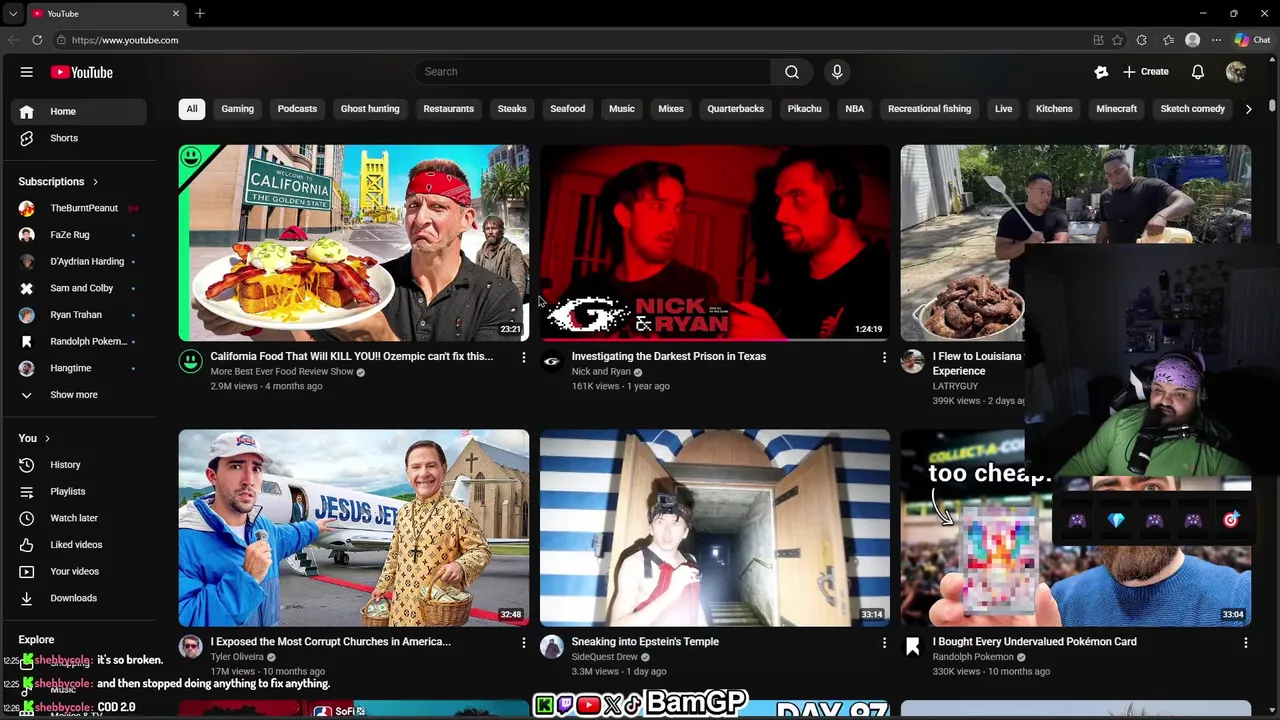The image size is (1280, 720).
Task: Open Watch later list
Action: pyautogui.click(x=78, y=518)
